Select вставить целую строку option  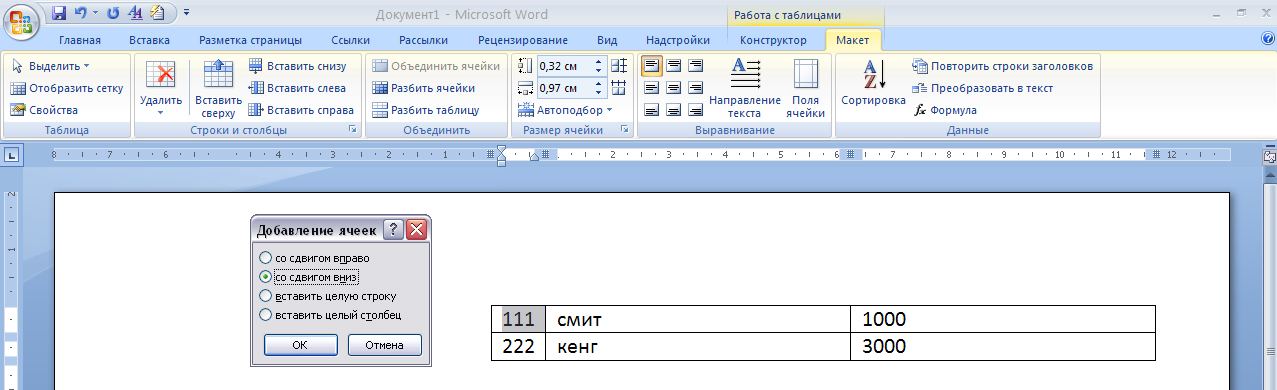pyautogui.click(x=328, y=296)
